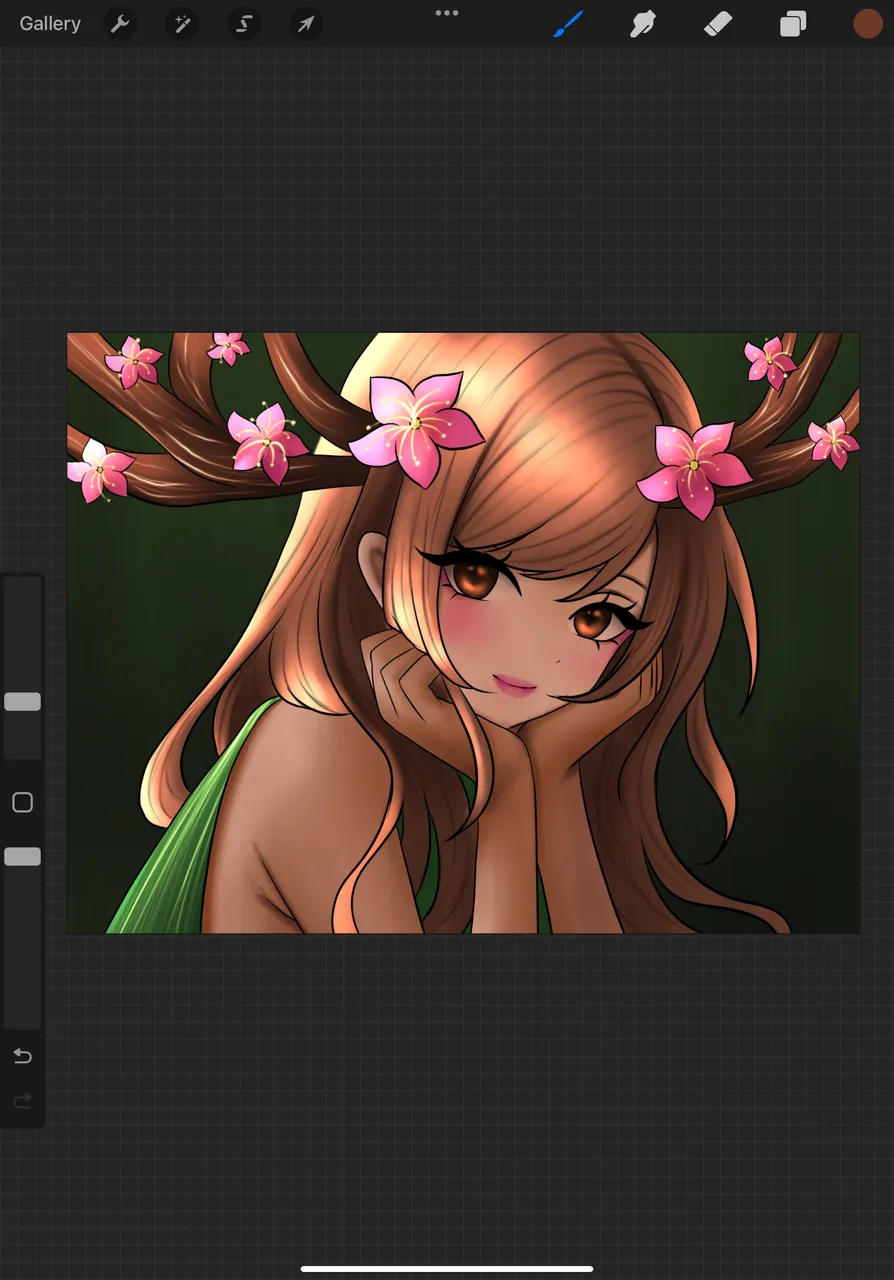The height and width of the screenshot is (1280, 894).
Task: Activate the Selection tool
Action: pyautogui.click(x=244, y=24)
